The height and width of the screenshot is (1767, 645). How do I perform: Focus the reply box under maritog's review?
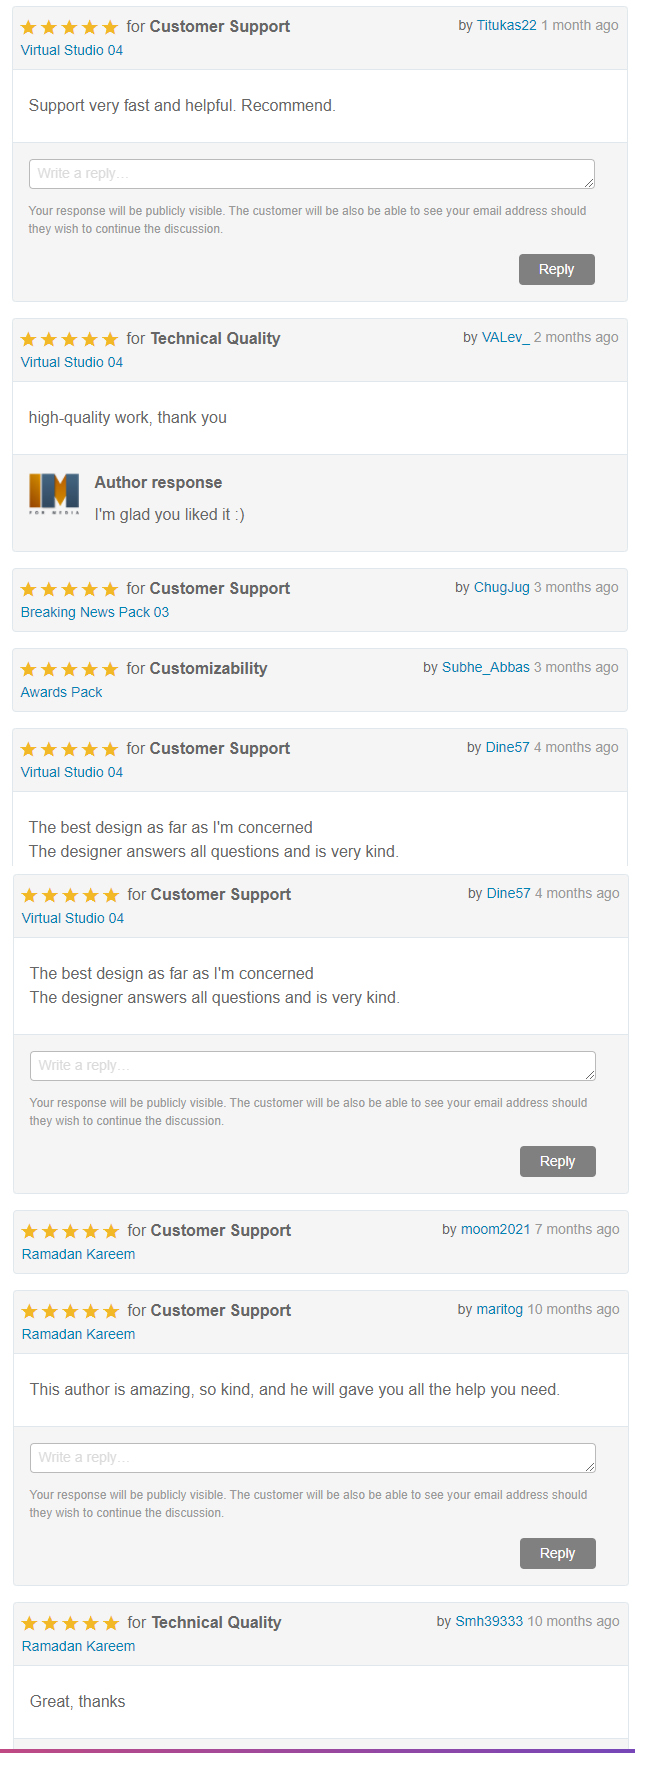tap(313, 1458)
